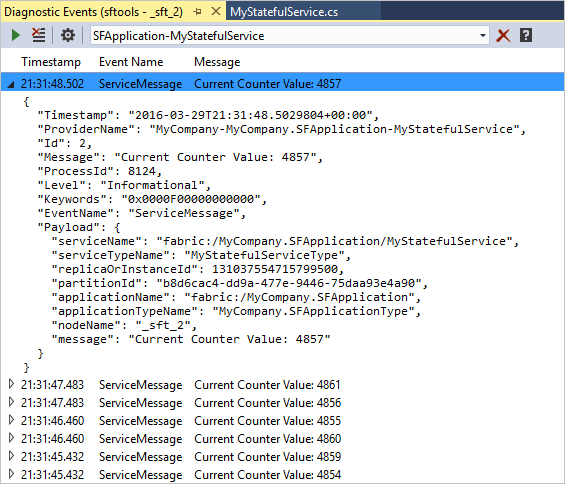Viewport: 565px width, 484px height.
Task: Click the "ProviderName" line in the JSON
Action: click(282, 129)
